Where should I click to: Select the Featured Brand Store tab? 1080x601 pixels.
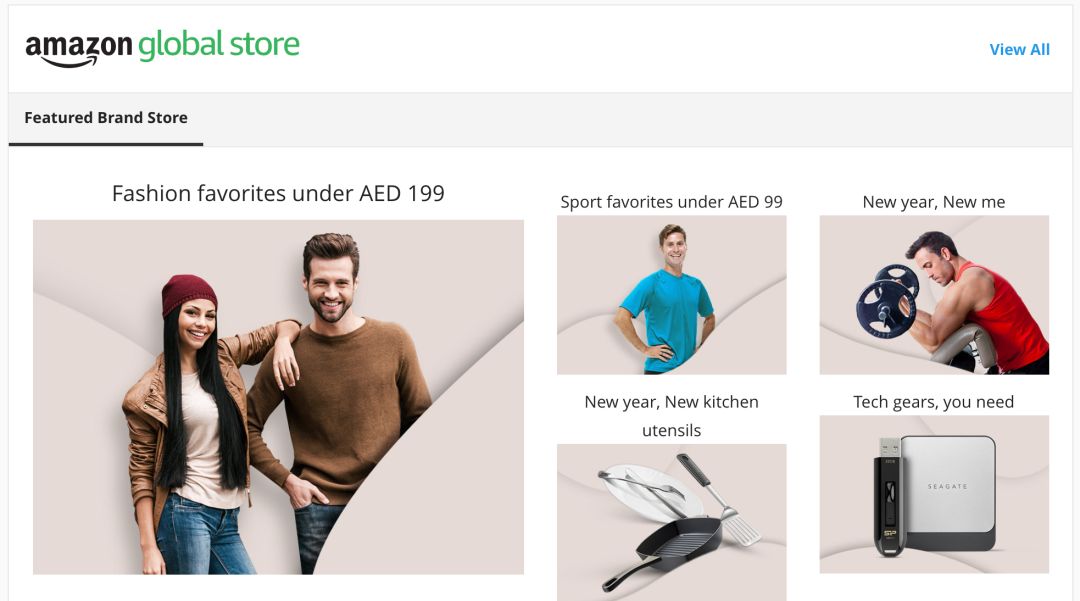coord(106,118)
